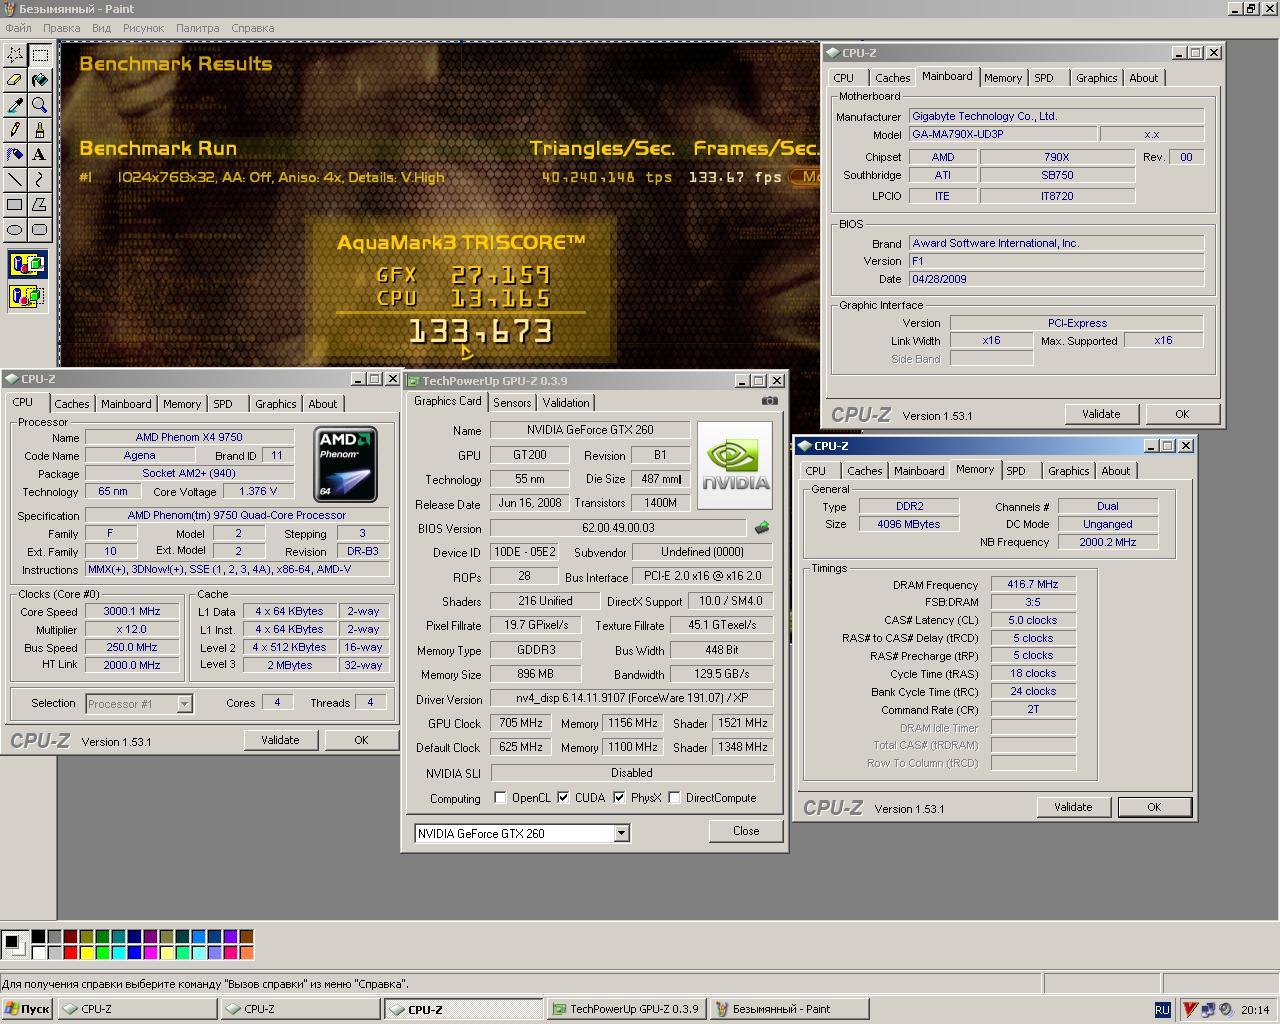Select the Brush tool in Paint

point(40,130)
